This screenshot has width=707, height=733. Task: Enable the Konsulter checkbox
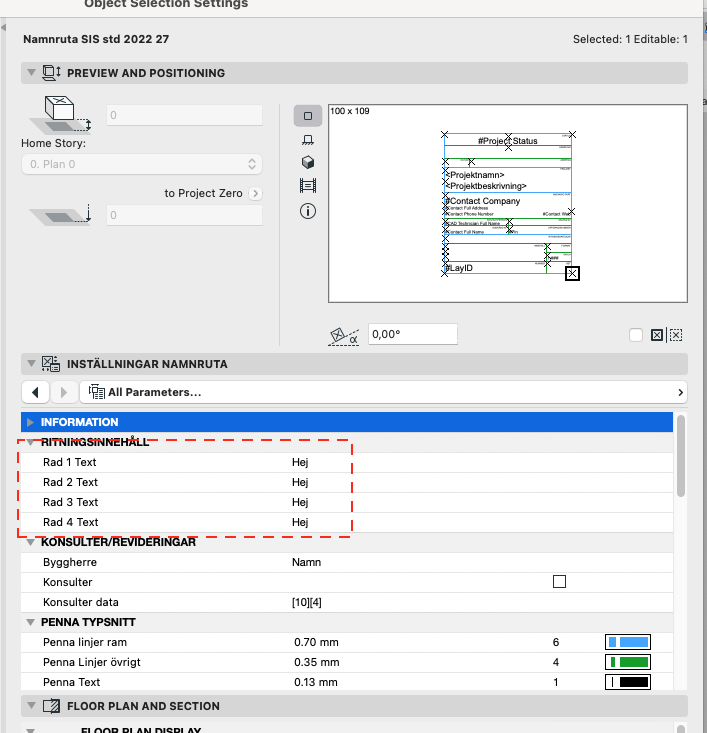[x=560, y=582]
